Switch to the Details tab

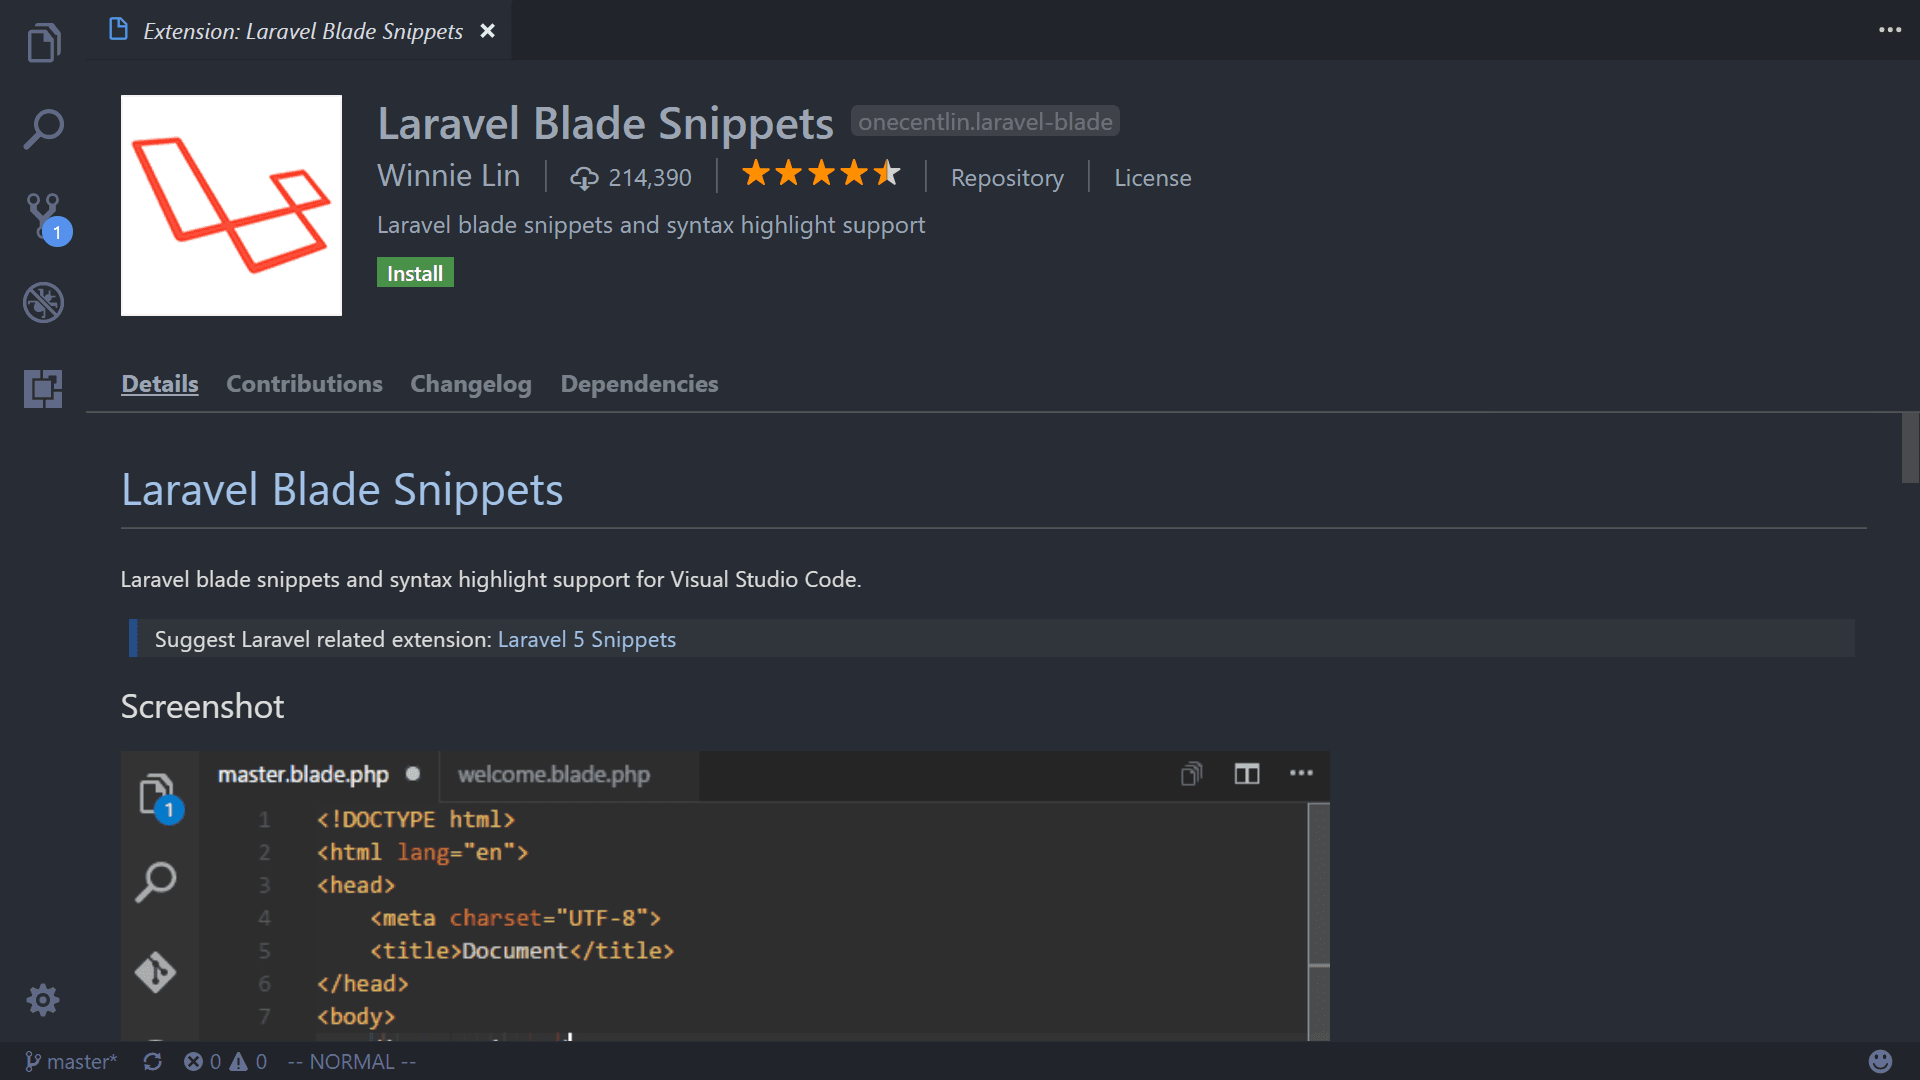[x=159, y=383]
